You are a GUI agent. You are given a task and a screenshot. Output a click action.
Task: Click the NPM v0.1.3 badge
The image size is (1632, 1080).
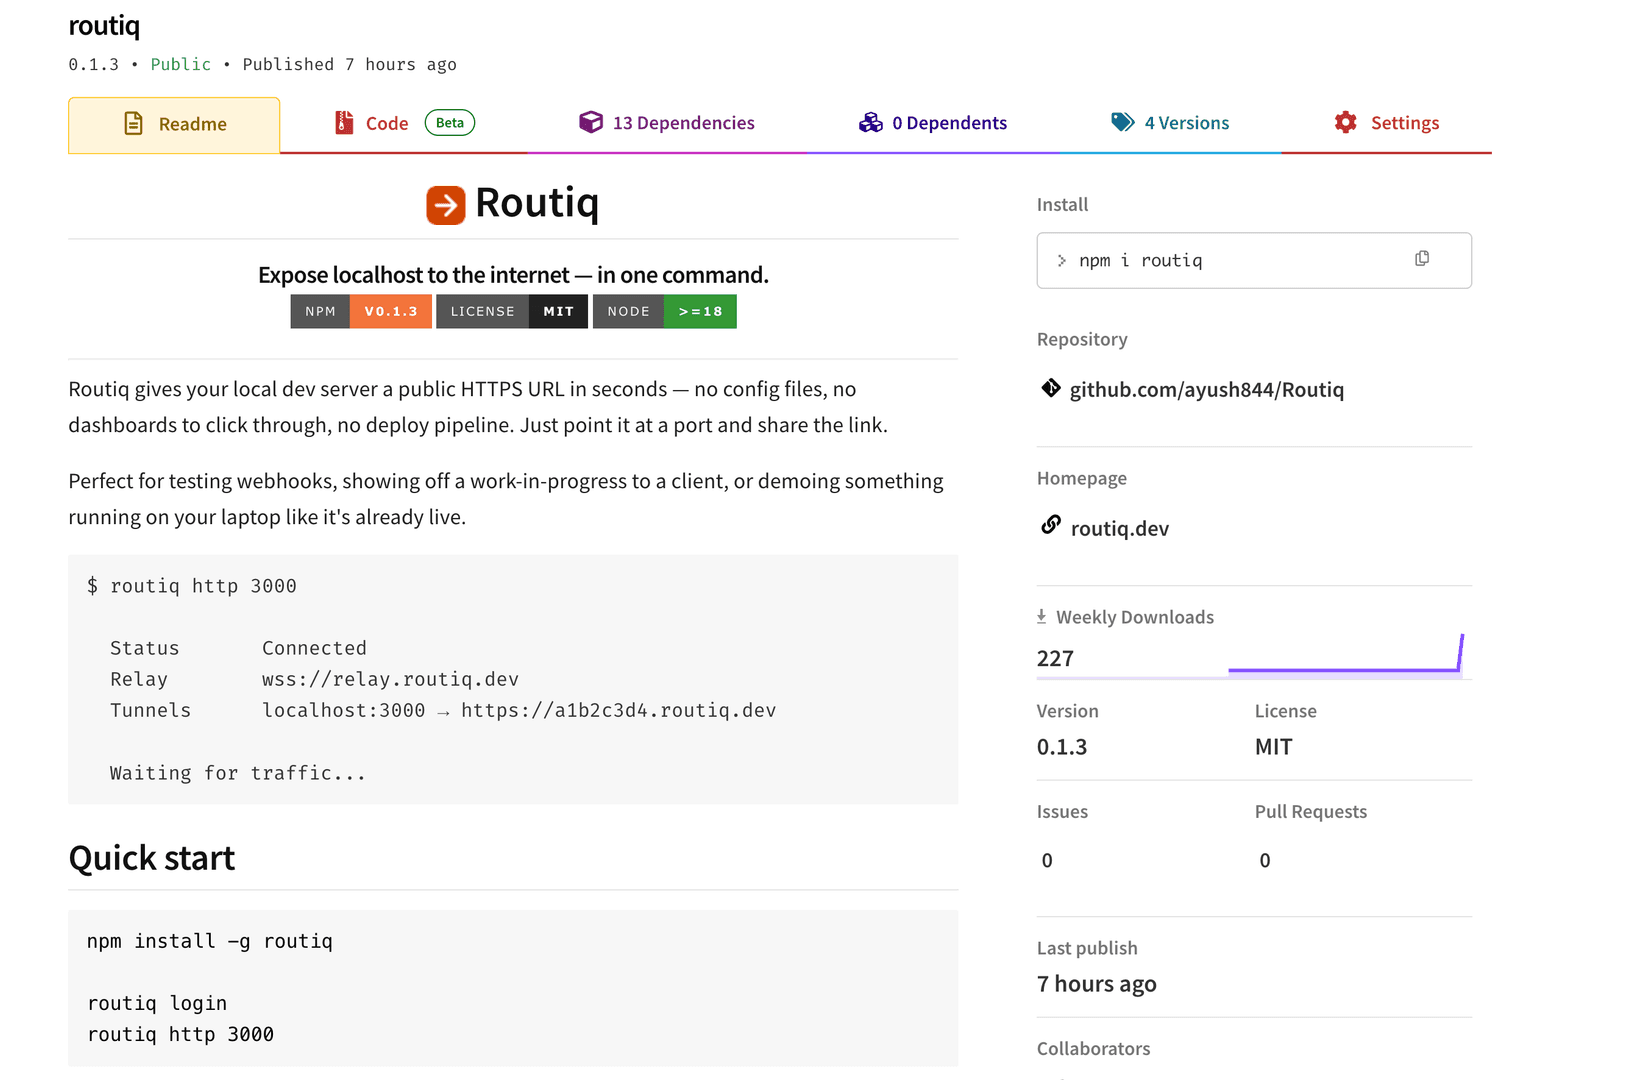[361, 312]
